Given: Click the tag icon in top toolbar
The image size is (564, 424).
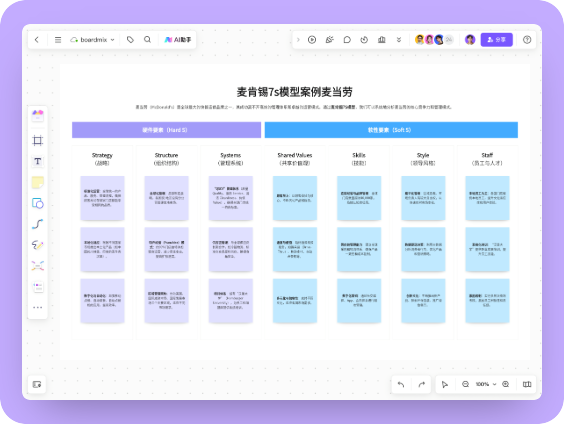Looking at the screenshot, I should 130,40.
